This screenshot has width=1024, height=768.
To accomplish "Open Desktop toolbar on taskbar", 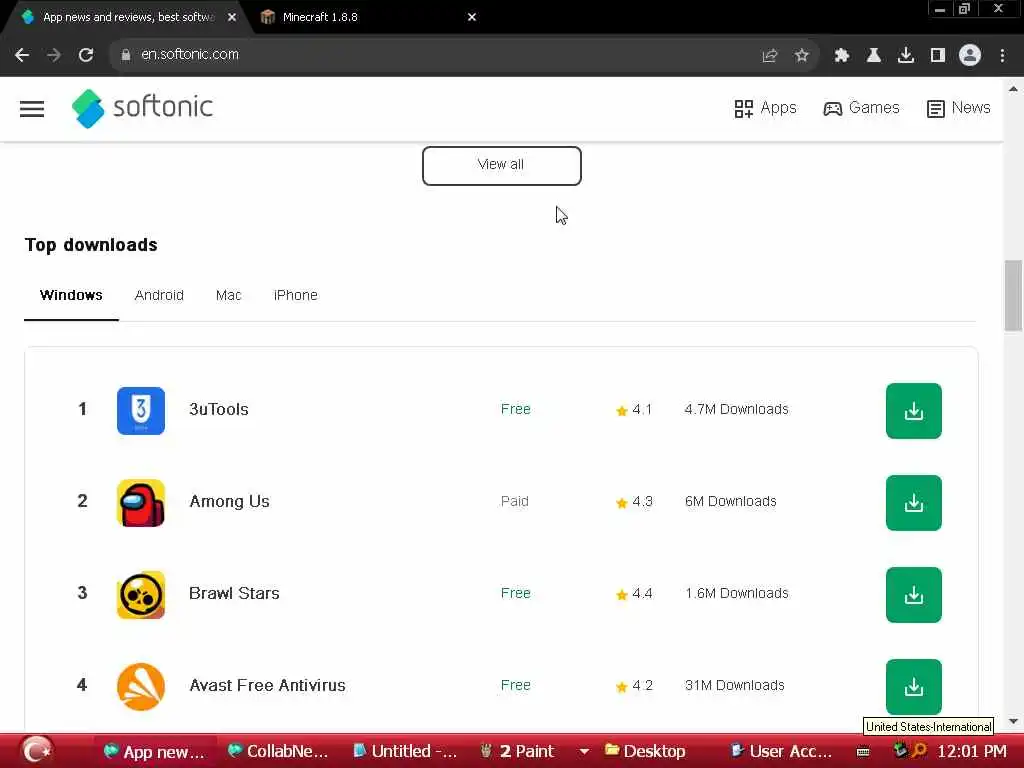I will coord(645,752).
